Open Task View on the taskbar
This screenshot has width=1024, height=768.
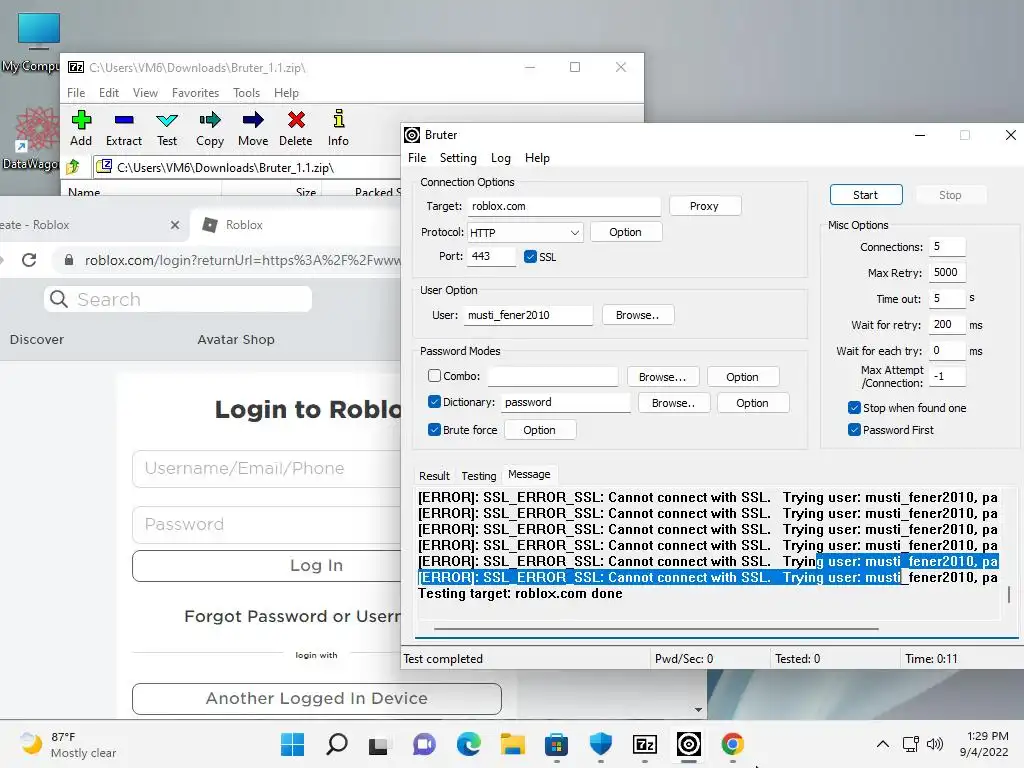pos(378,745)
